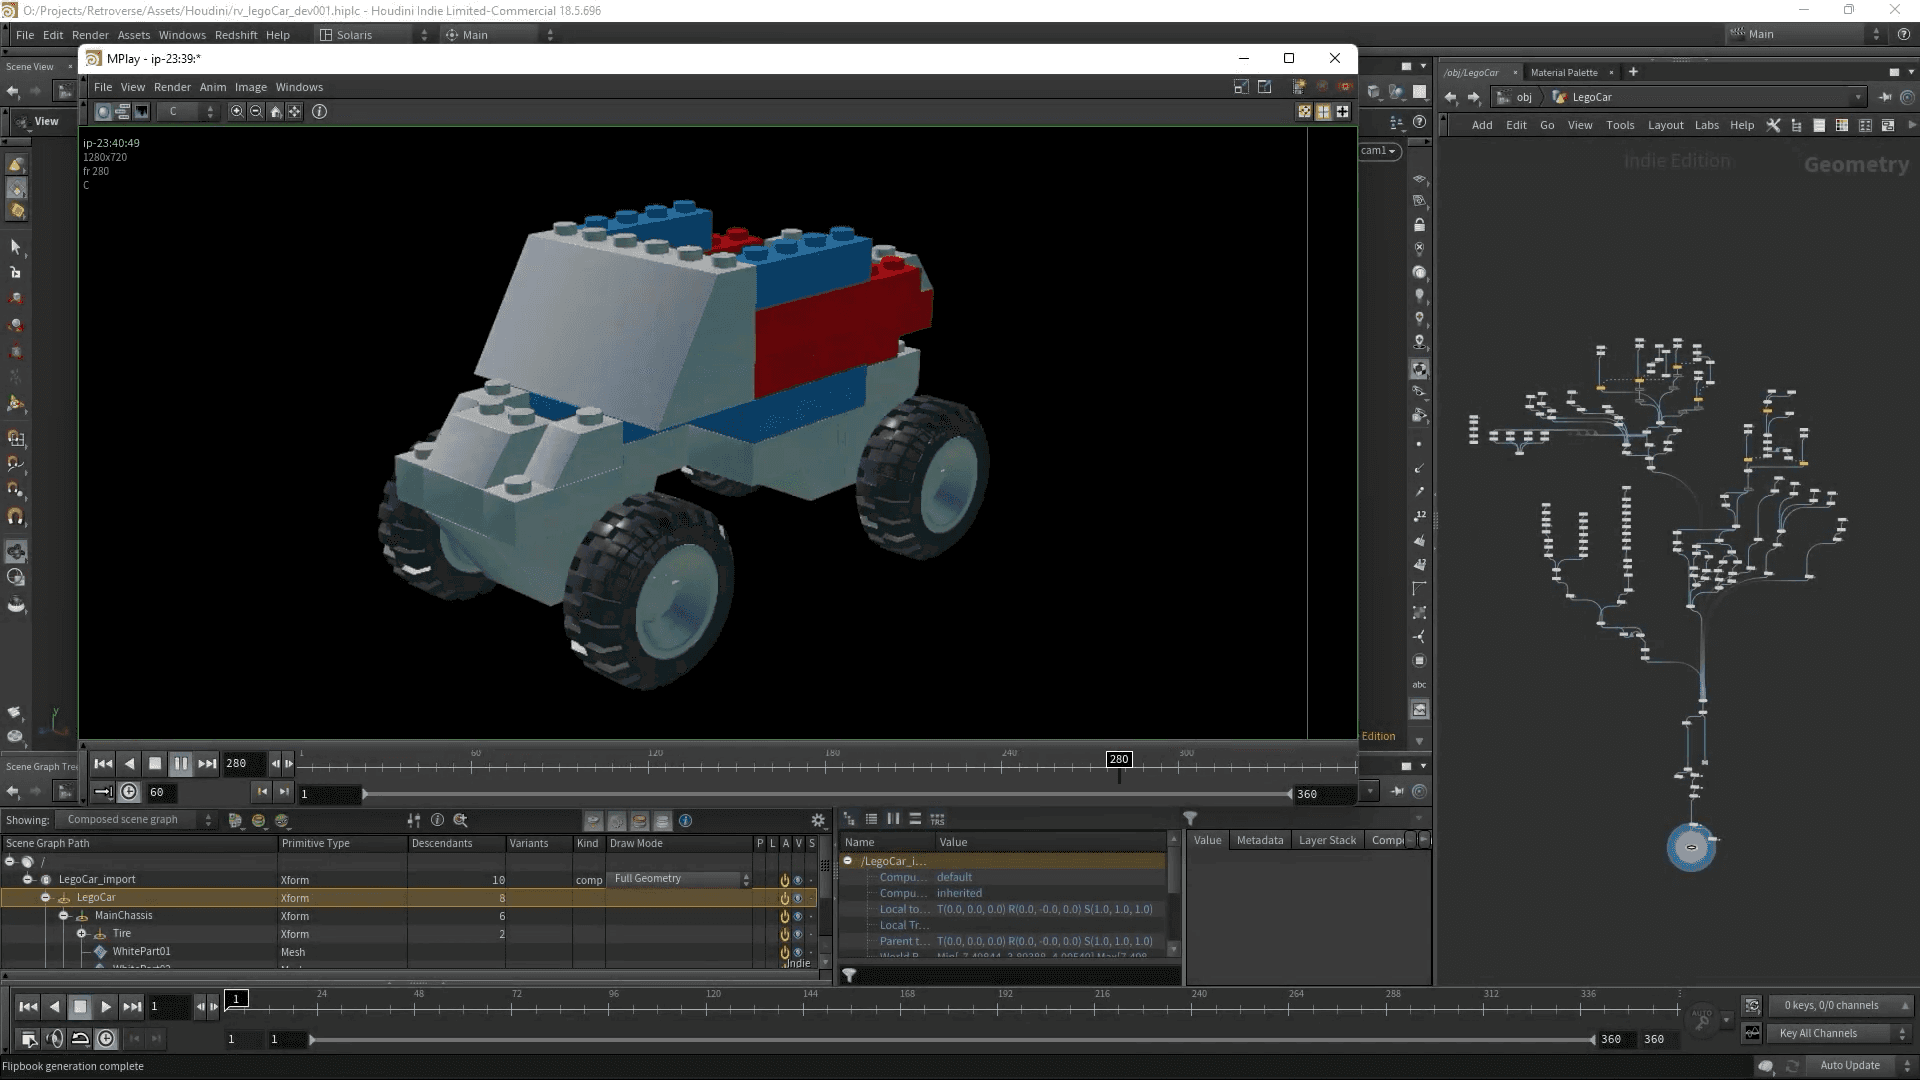
Task: Expand the Tire tree node
Action: [82, 934]
